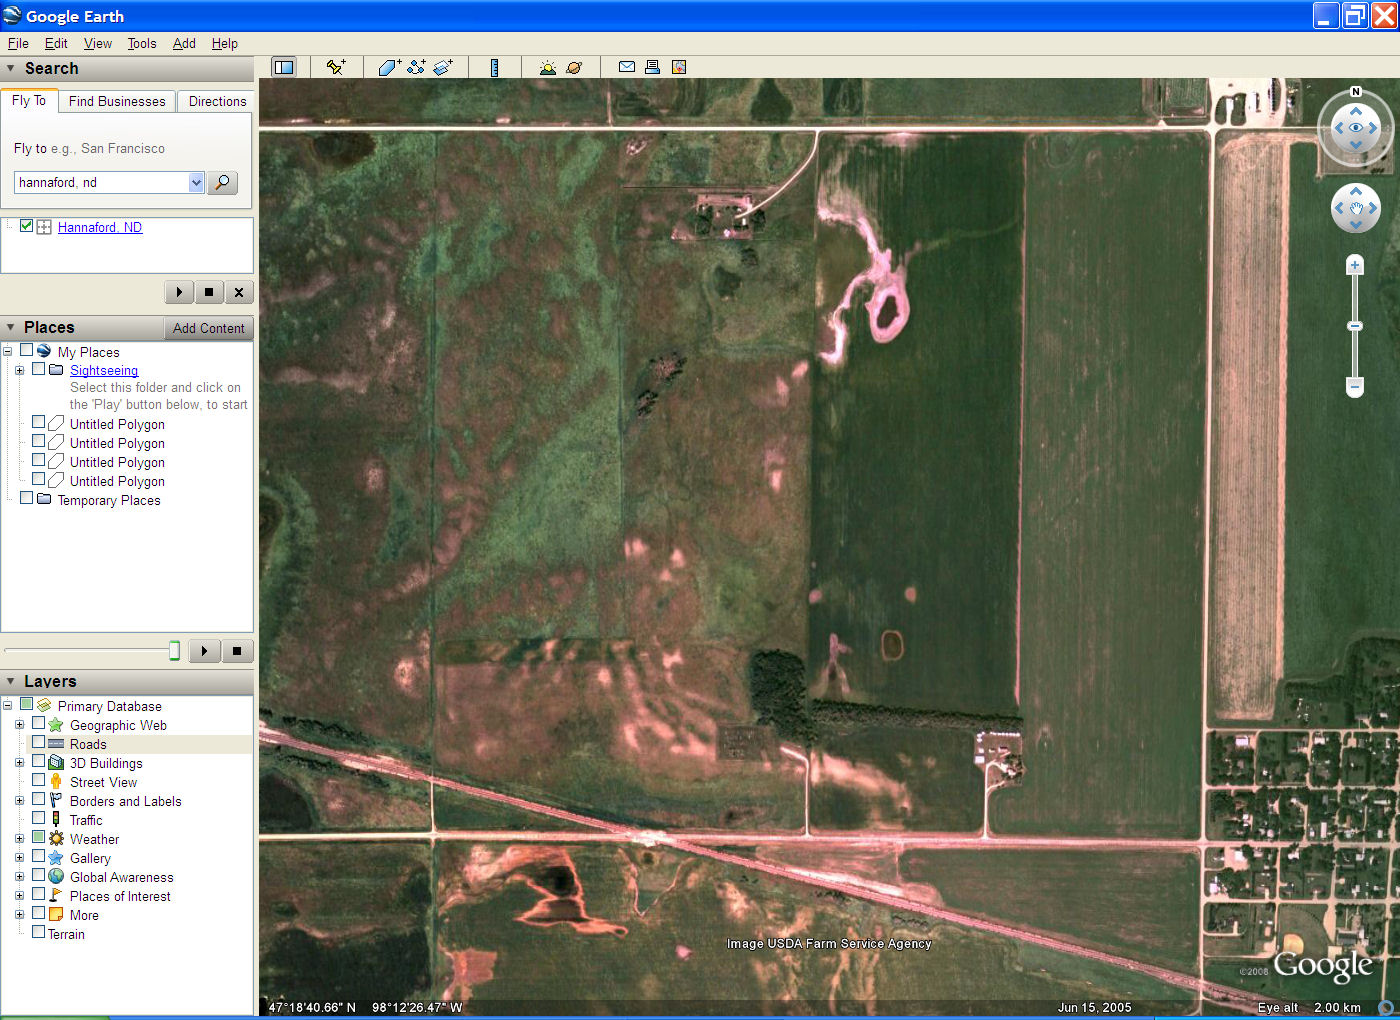Screen dimensions: 1400x1020
Task: Play the Places tour button
Action: [x=204, y=651]
